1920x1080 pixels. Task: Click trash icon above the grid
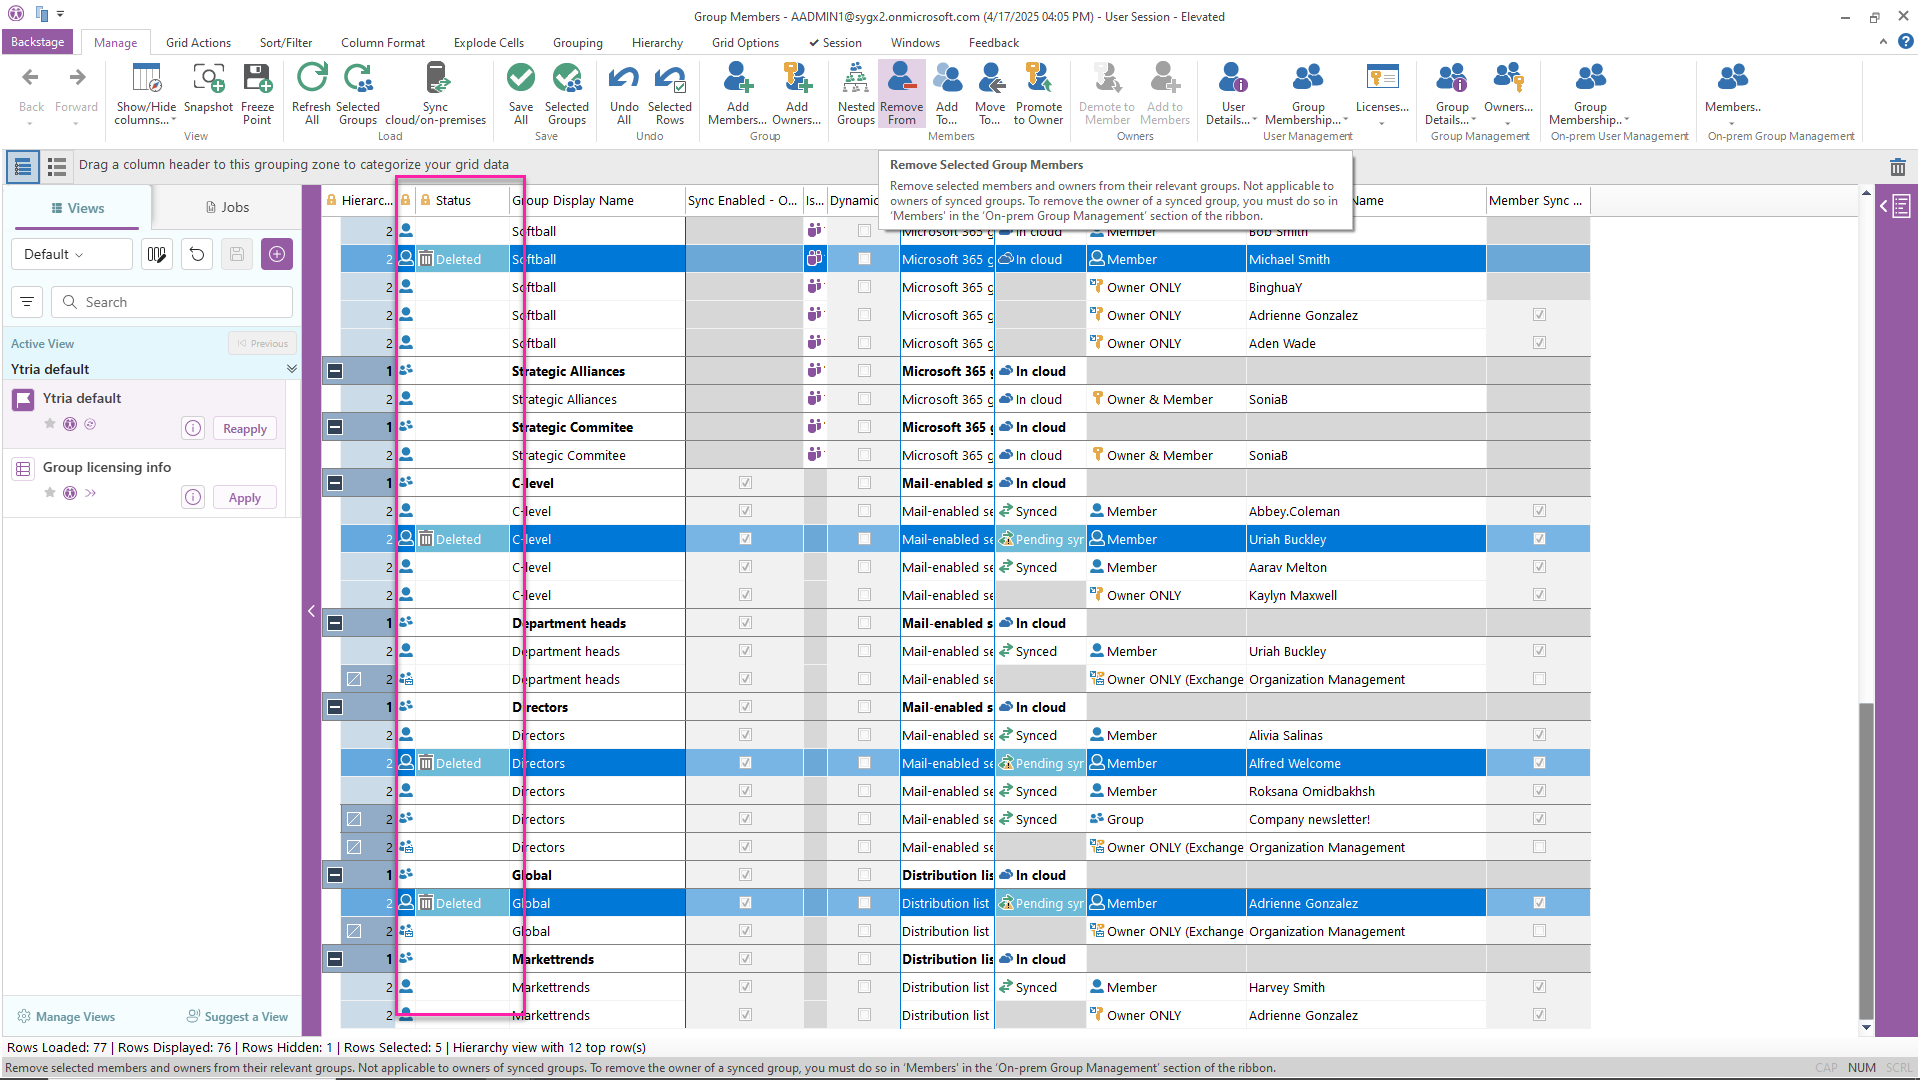(1897, 167)
